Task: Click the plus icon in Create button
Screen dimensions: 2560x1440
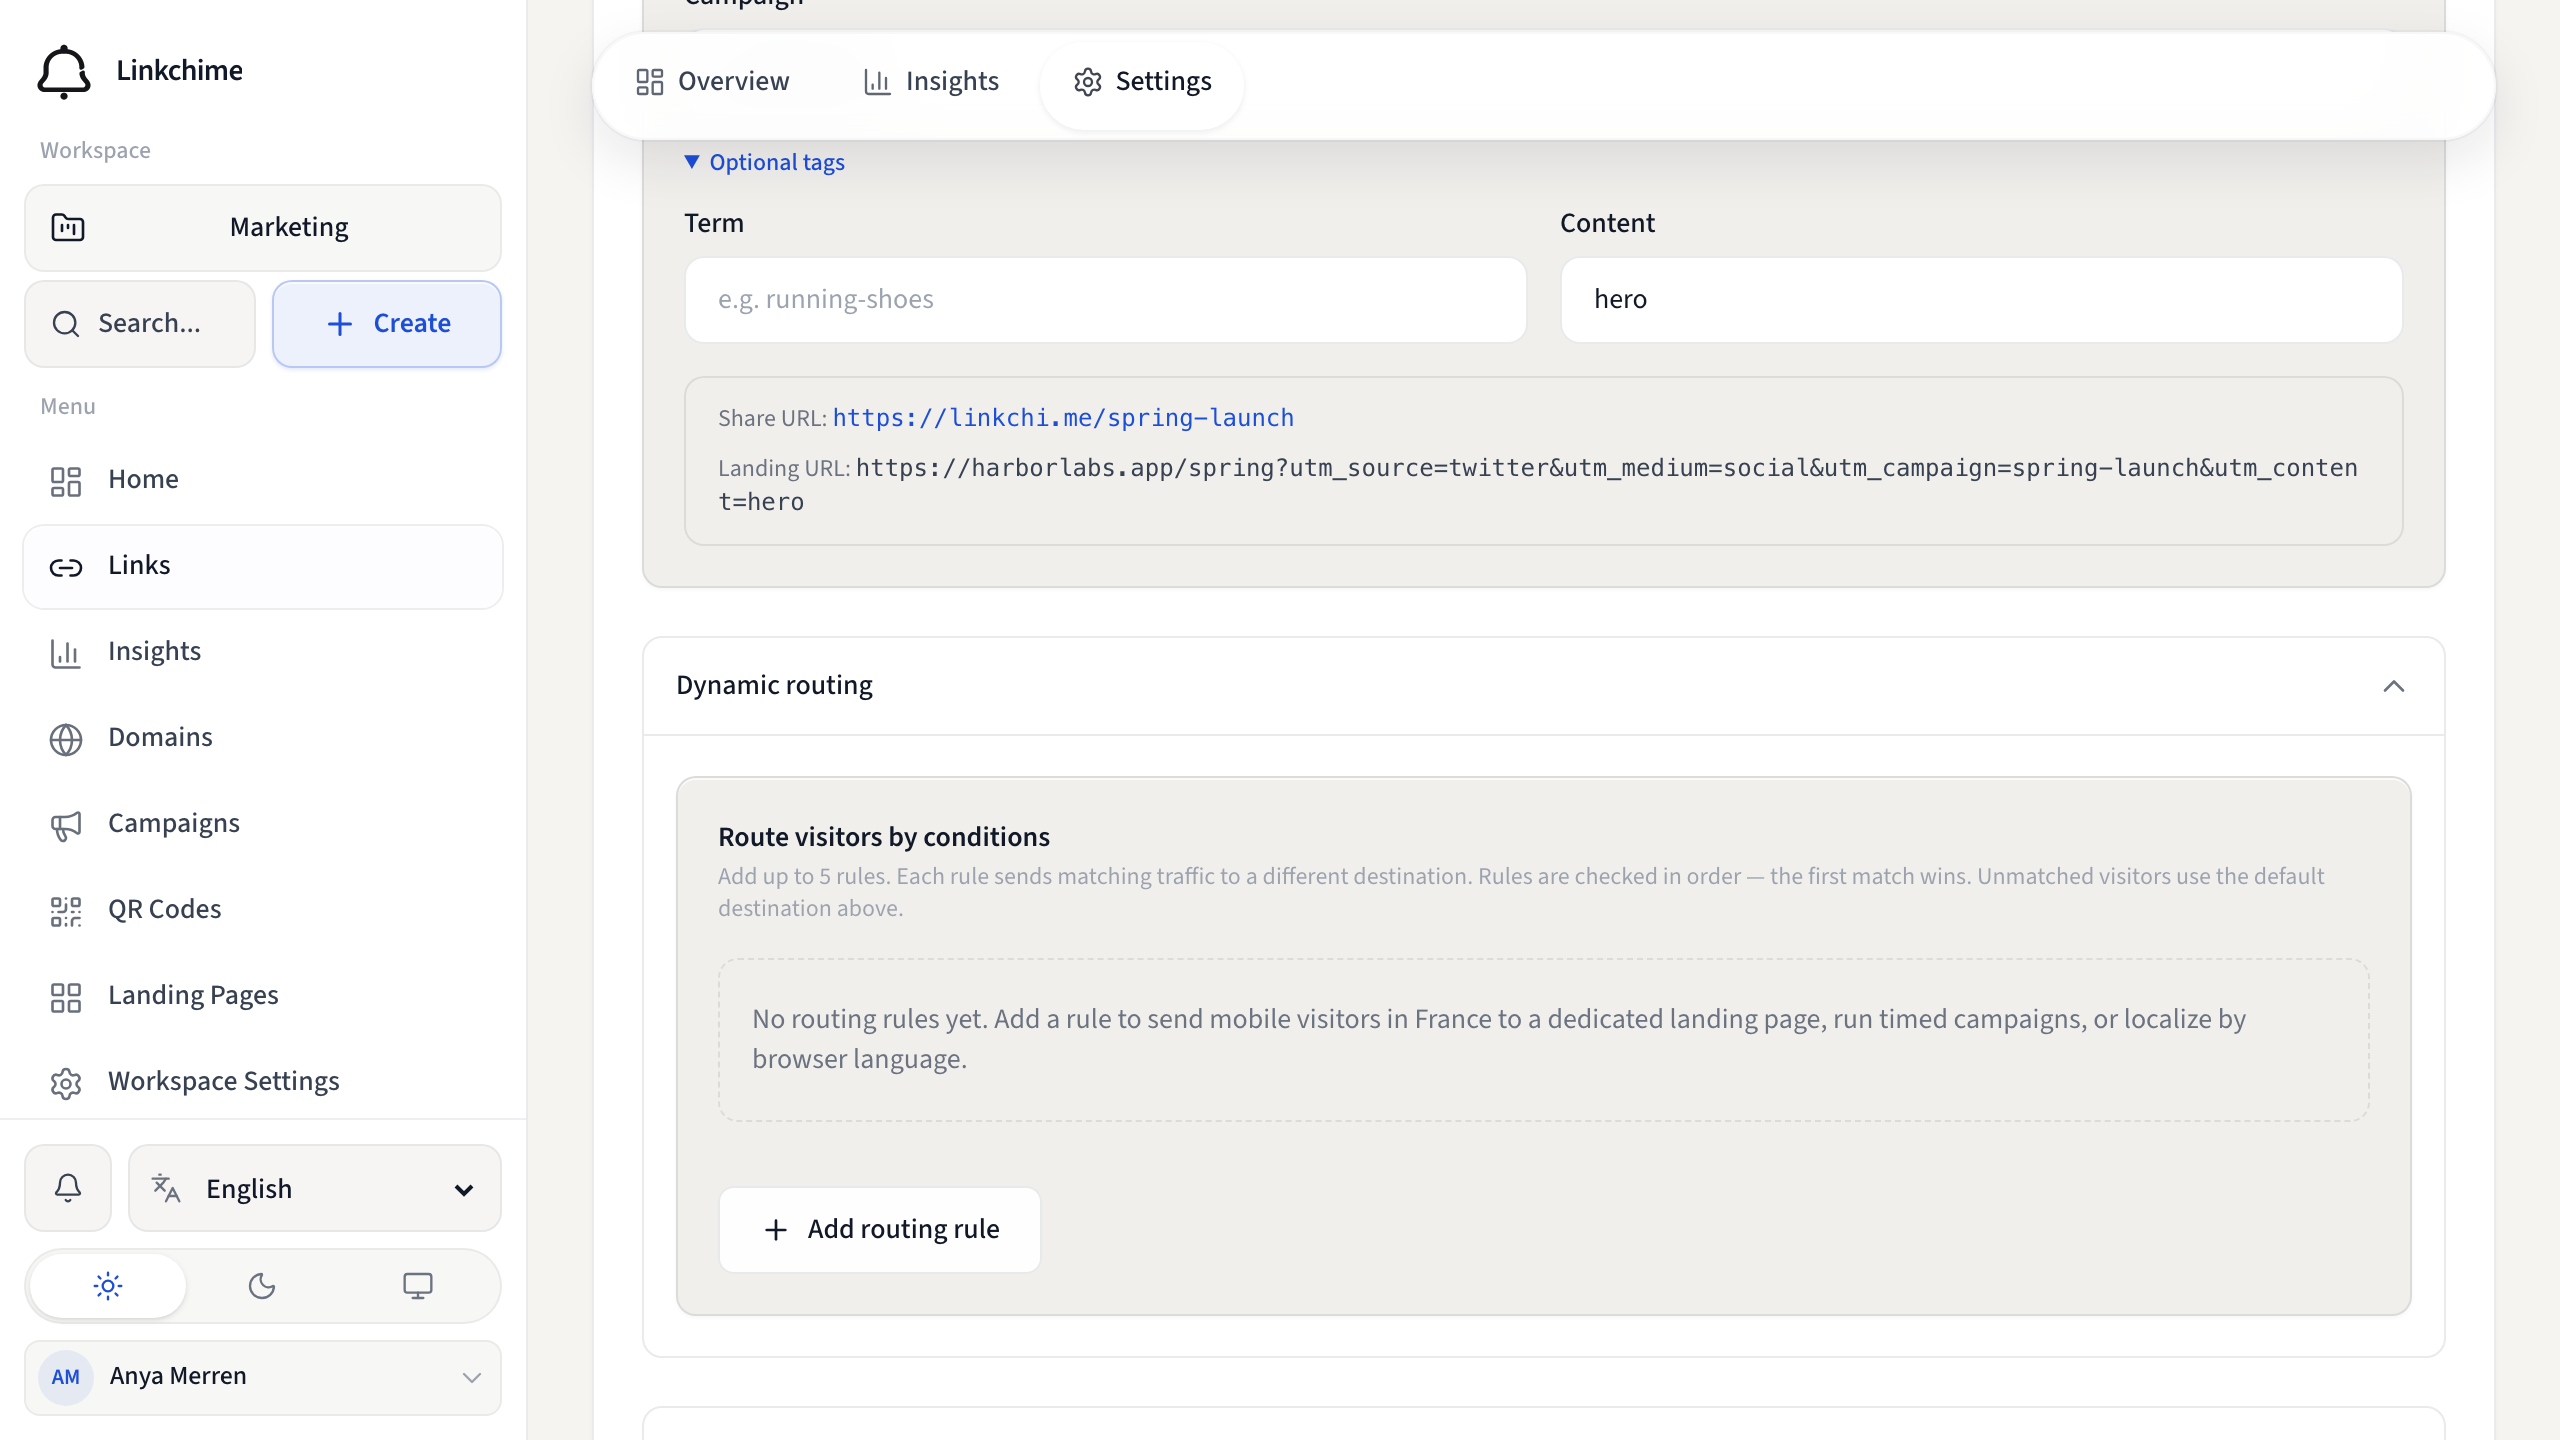Action: tap(340, 324)
